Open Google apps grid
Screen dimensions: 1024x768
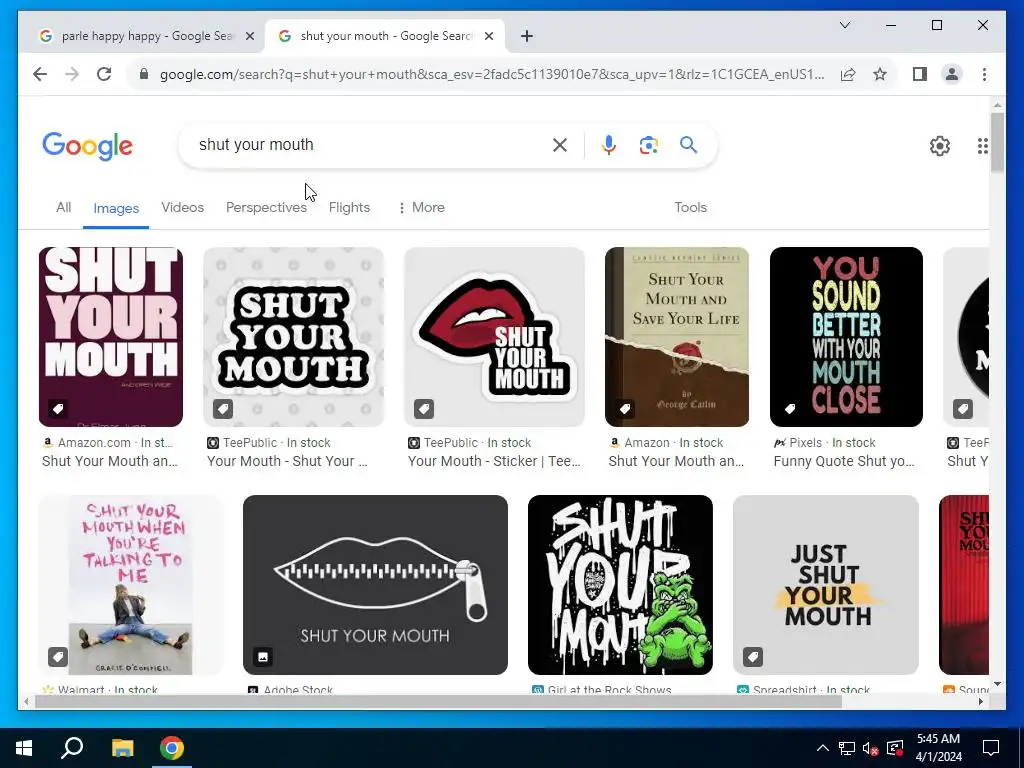tap(982, 146)
